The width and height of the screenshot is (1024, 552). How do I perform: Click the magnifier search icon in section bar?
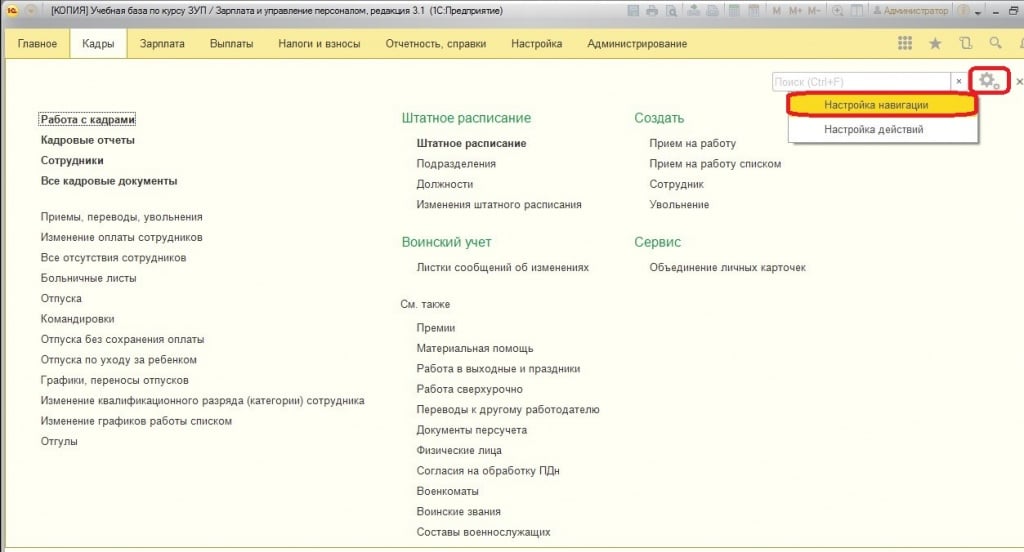[995, 44]
